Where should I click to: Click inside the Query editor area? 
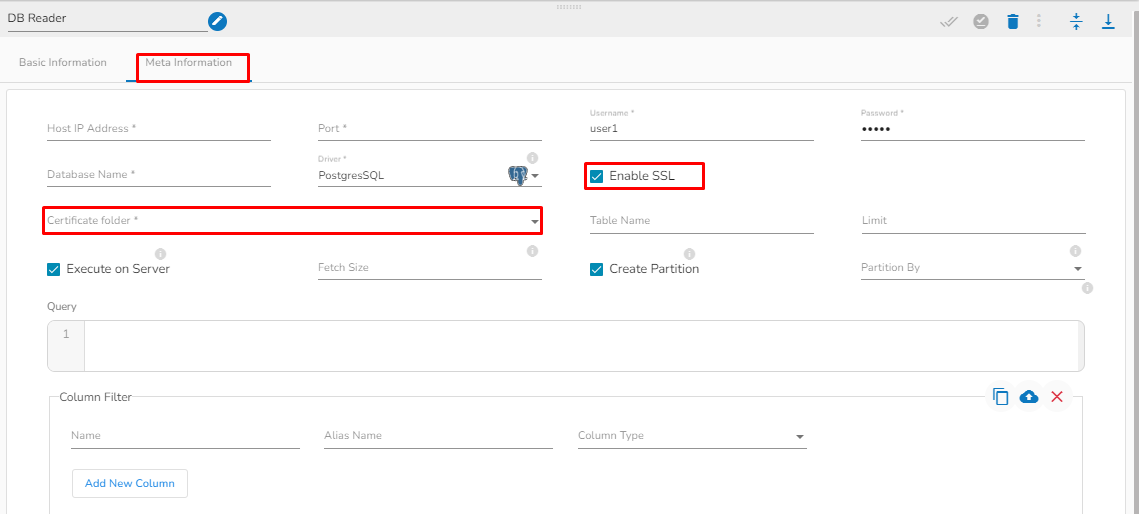580,346
